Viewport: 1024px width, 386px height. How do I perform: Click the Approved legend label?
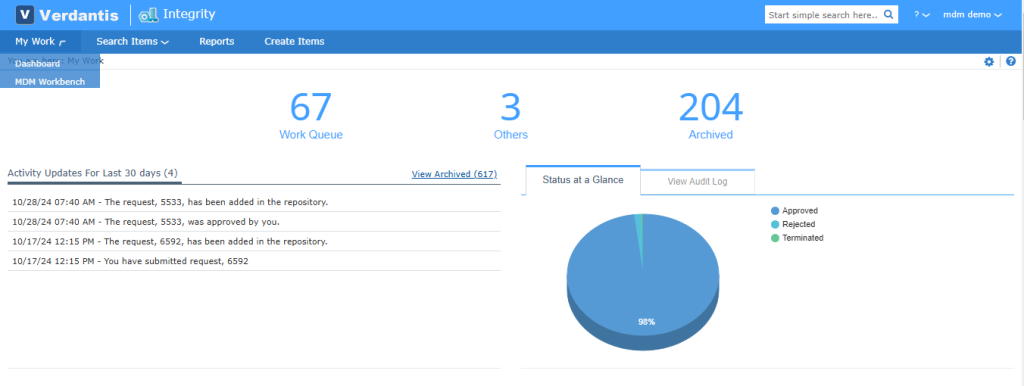pos(800,211)
